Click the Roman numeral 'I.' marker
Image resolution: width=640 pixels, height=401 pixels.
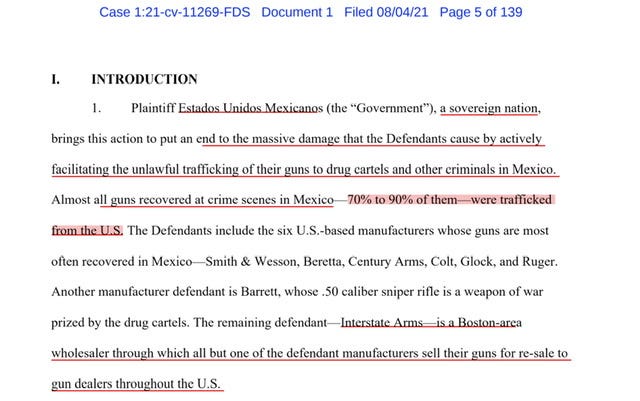56,79
